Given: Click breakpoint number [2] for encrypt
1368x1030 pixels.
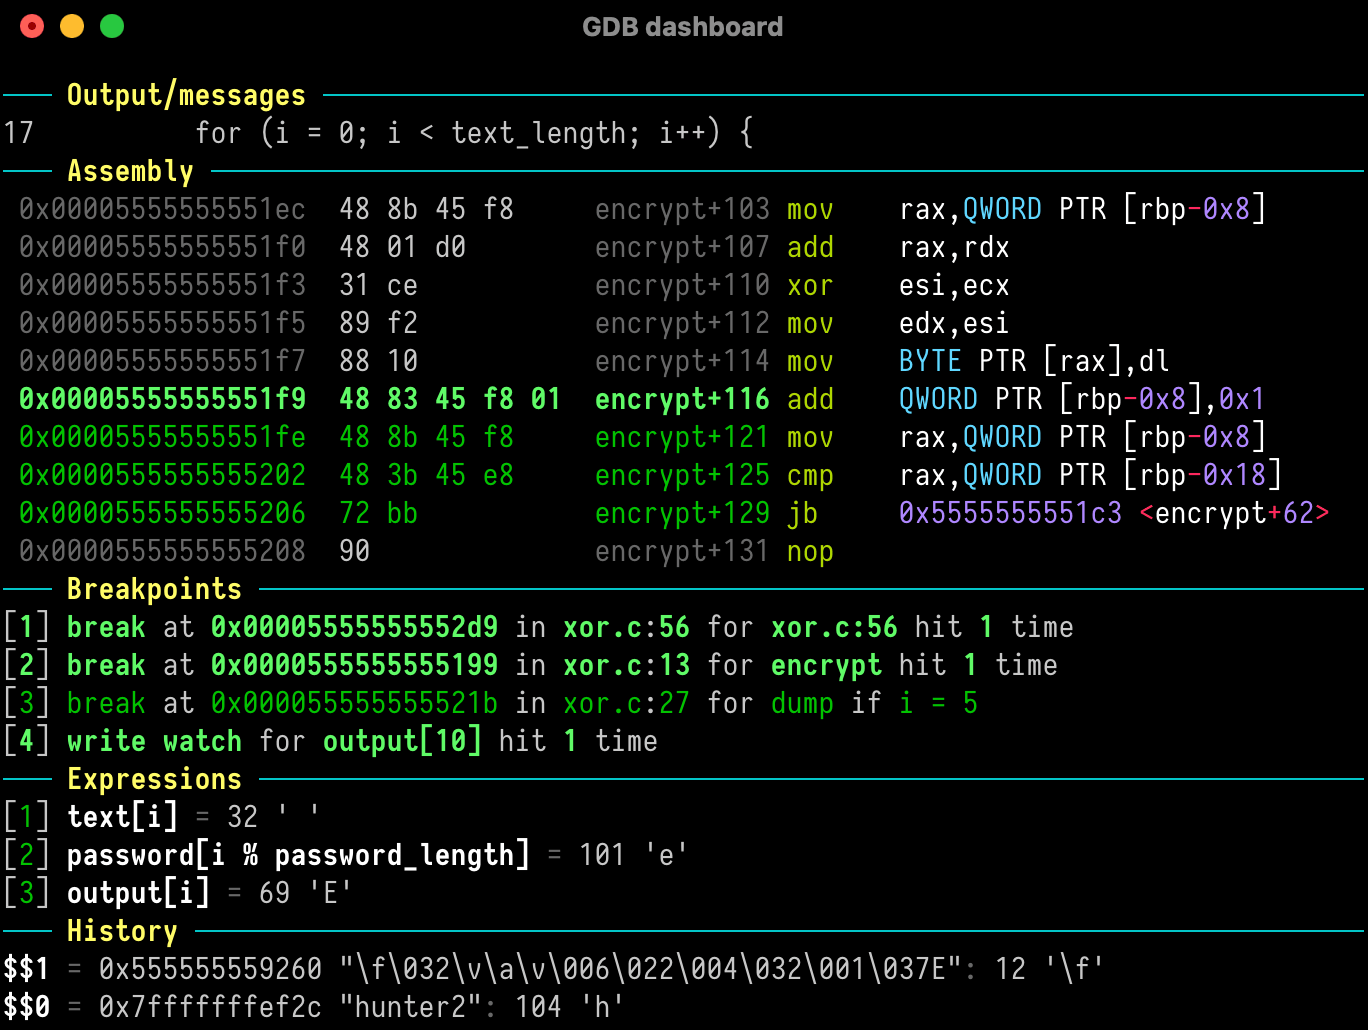Looking at the screenshot, I should (x=27, y=665).
